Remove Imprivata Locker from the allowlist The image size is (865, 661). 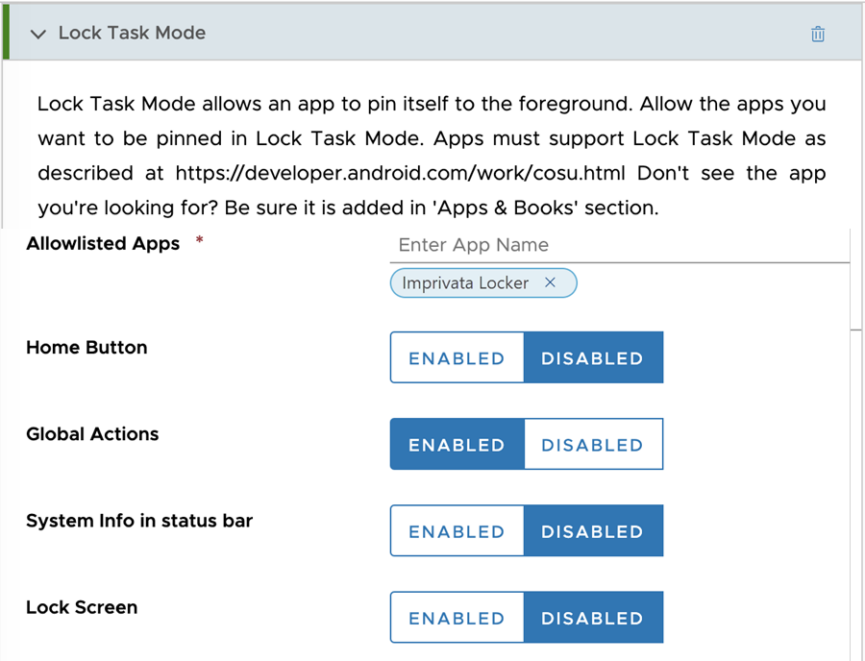coord(550,283)
